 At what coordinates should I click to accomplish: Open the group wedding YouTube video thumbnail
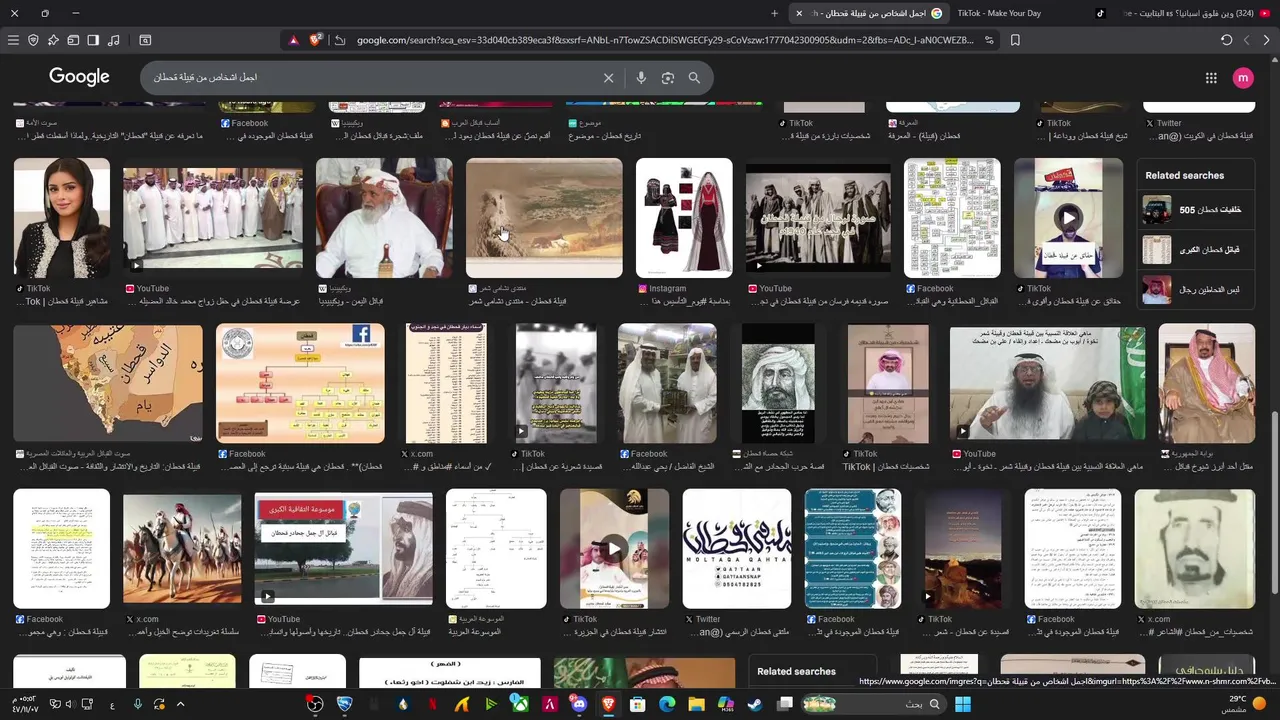(x=212, y=218)
